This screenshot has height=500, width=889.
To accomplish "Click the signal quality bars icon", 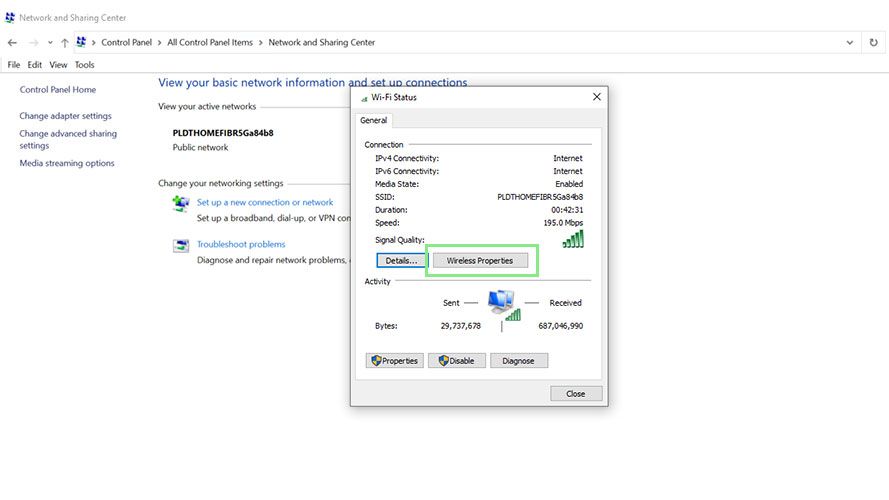I will (573, 239).
